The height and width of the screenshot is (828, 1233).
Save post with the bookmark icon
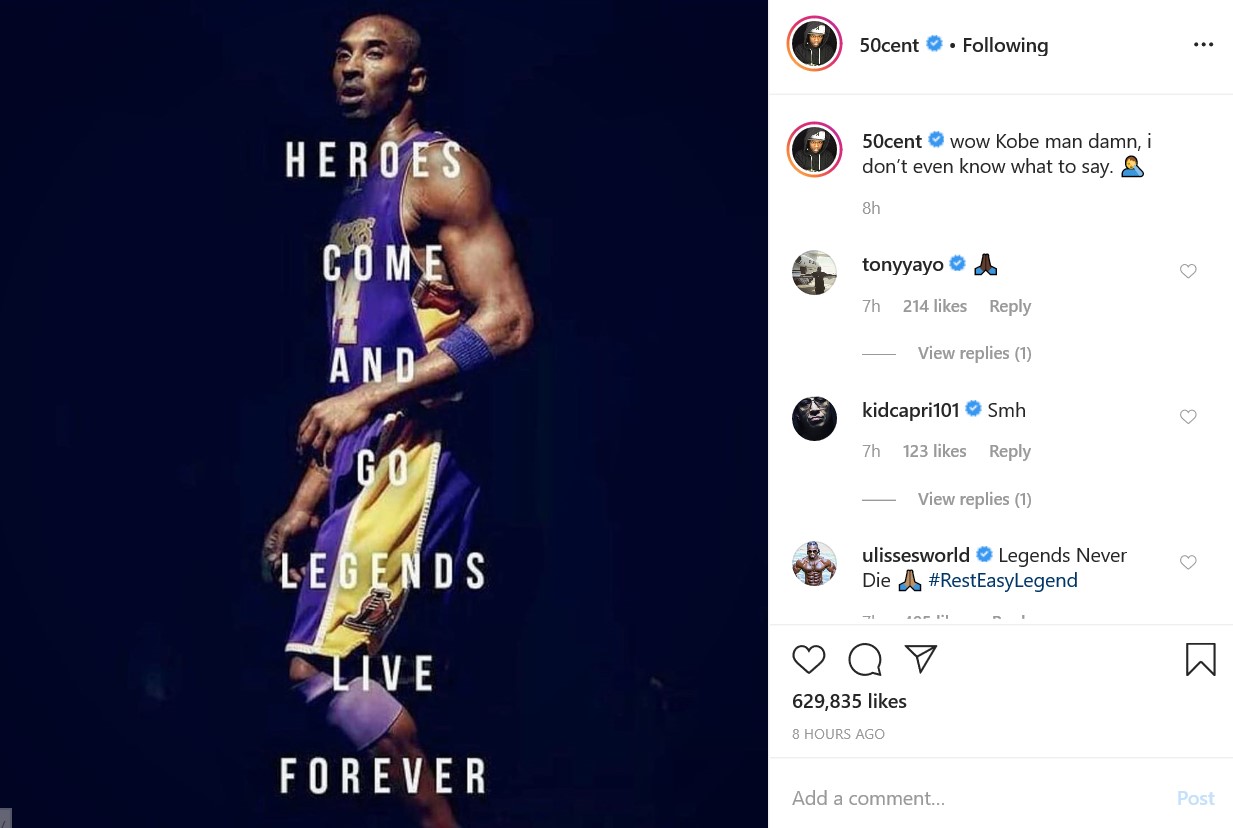click(x=1200, y=660)
